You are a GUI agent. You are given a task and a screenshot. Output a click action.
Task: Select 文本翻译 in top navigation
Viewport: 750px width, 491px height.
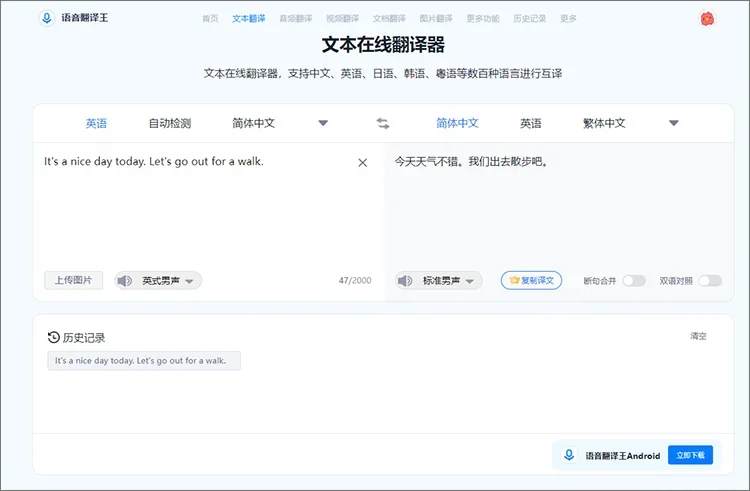point(249,19)
